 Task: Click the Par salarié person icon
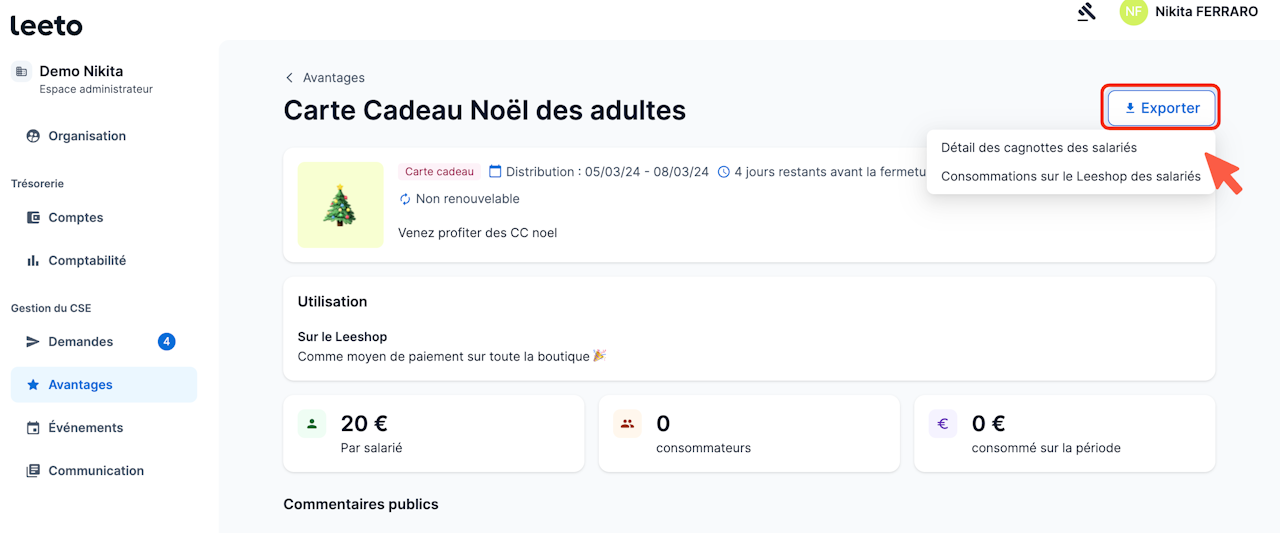coord(312,424)
